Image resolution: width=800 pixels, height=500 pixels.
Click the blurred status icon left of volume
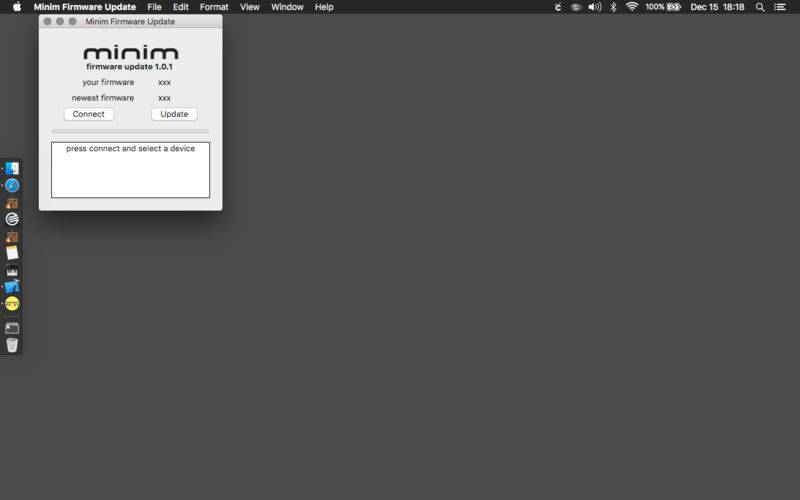tap(576, 7)
